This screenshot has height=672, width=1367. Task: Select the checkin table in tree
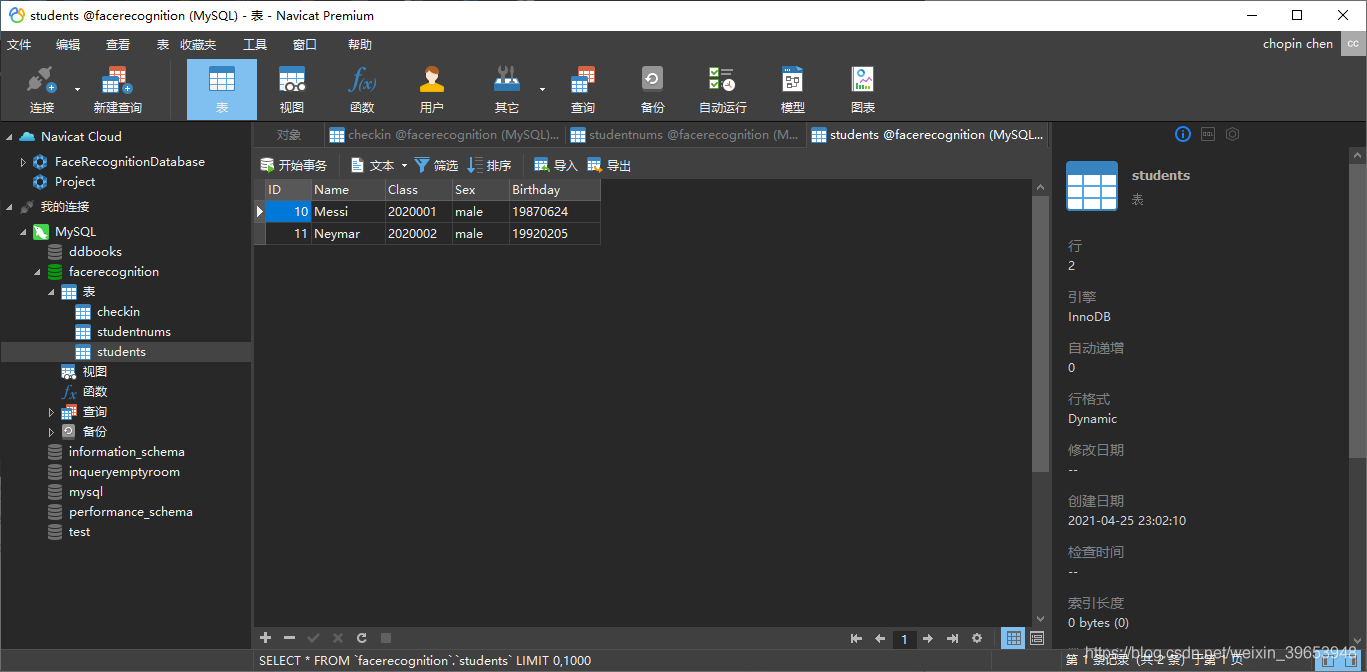tap(118, 312)
